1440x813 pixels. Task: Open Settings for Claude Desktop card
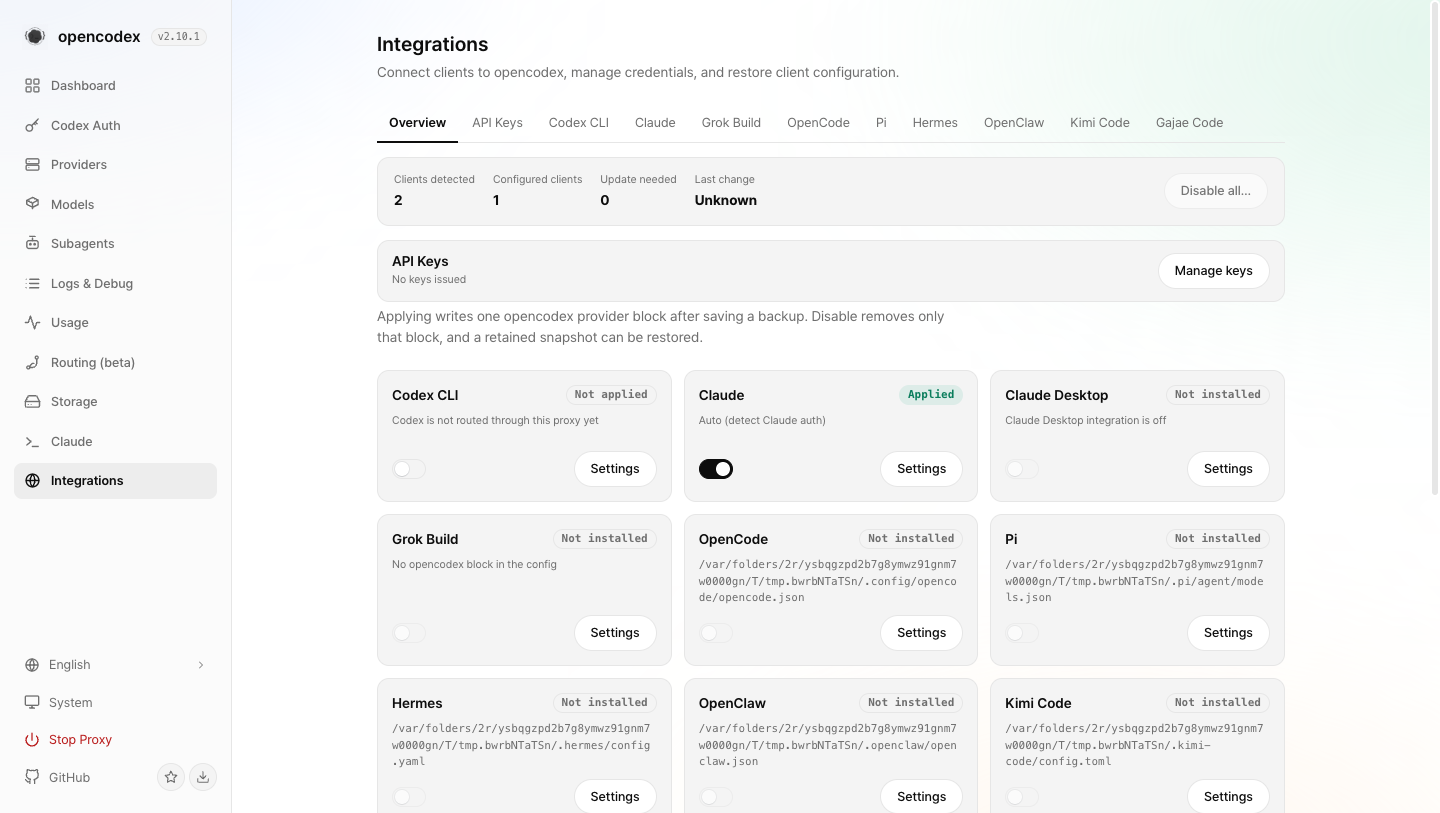tap(1228, 469)
